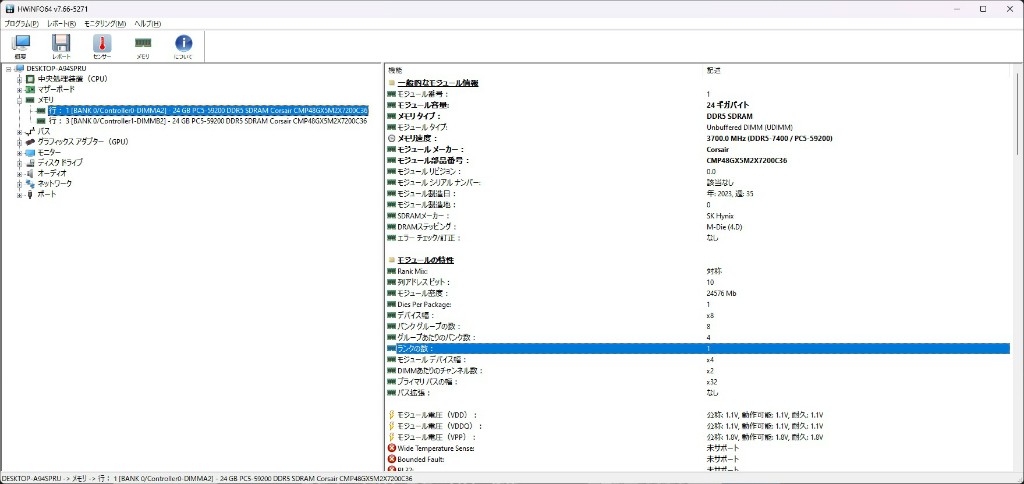Select the CPU chip icon in tree
This screenshot has height=484, width=1024.
pyautogui.click(x=30, y=79)
